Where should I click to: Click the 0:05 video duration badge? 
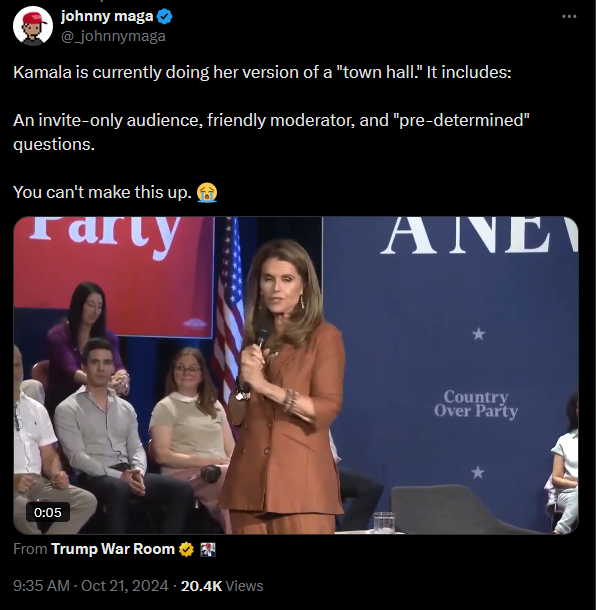click(x=48, y=512)
